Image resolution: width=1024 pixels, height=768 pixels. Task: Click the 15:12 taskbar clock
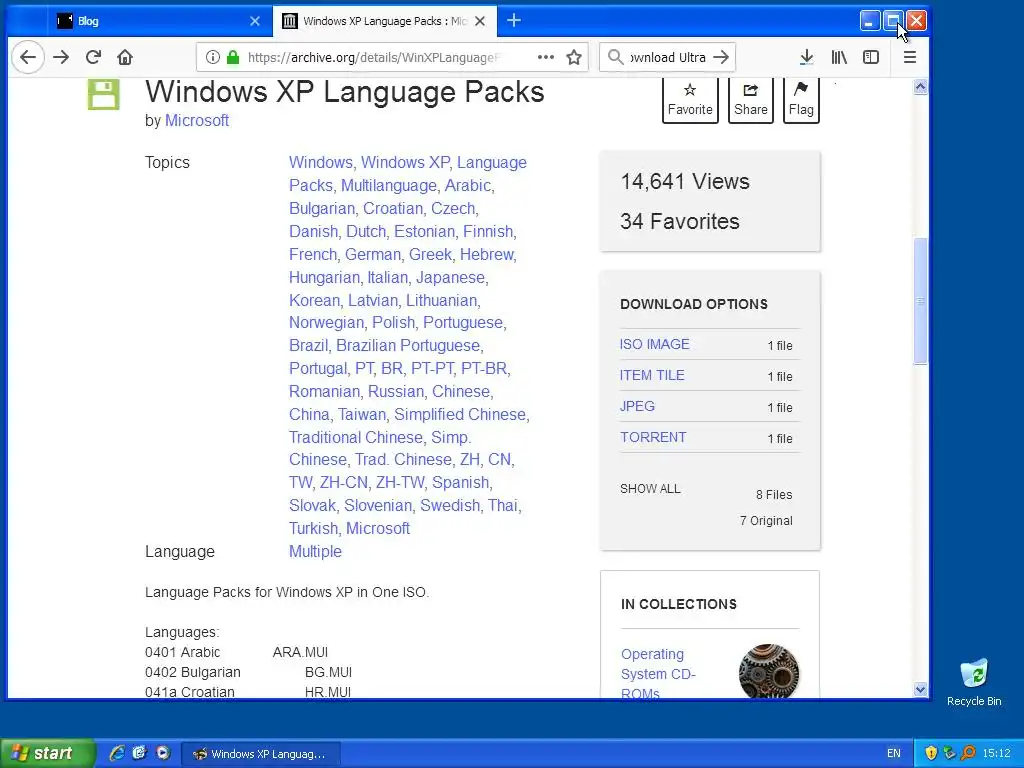click(996, 754)
